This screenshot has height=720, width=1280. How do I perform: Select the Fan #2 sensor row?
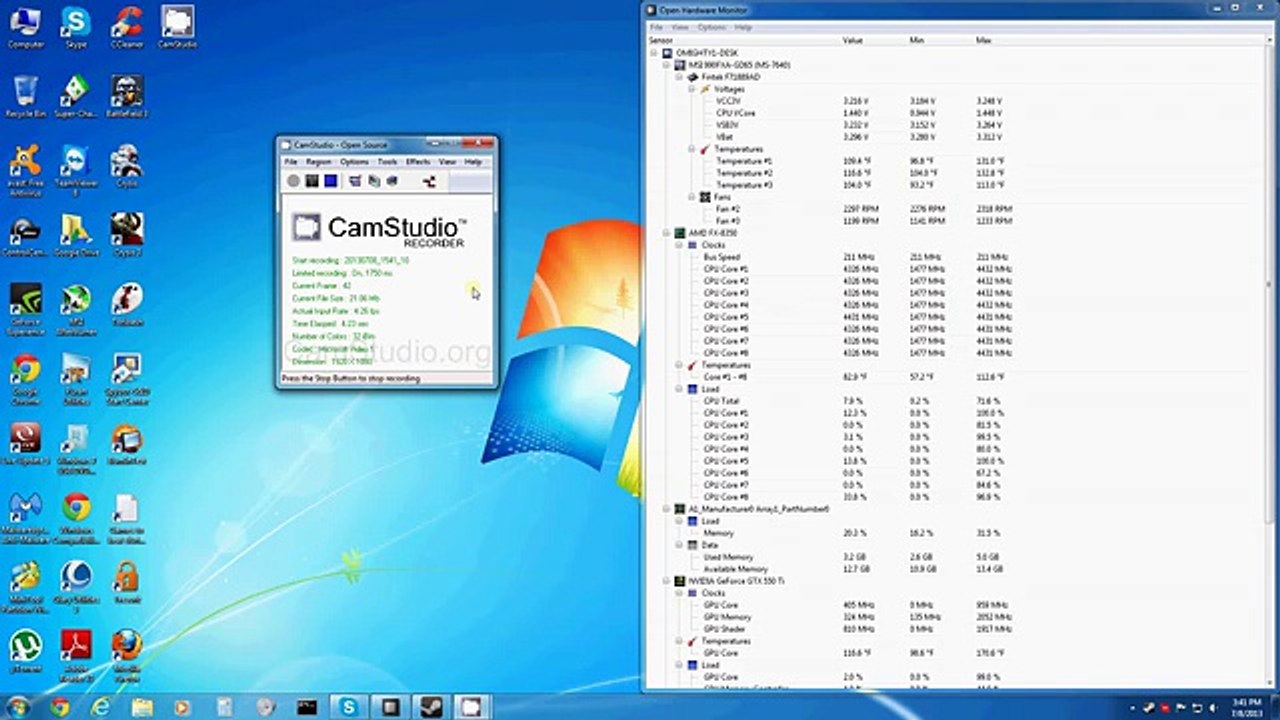tap(727, 209)
